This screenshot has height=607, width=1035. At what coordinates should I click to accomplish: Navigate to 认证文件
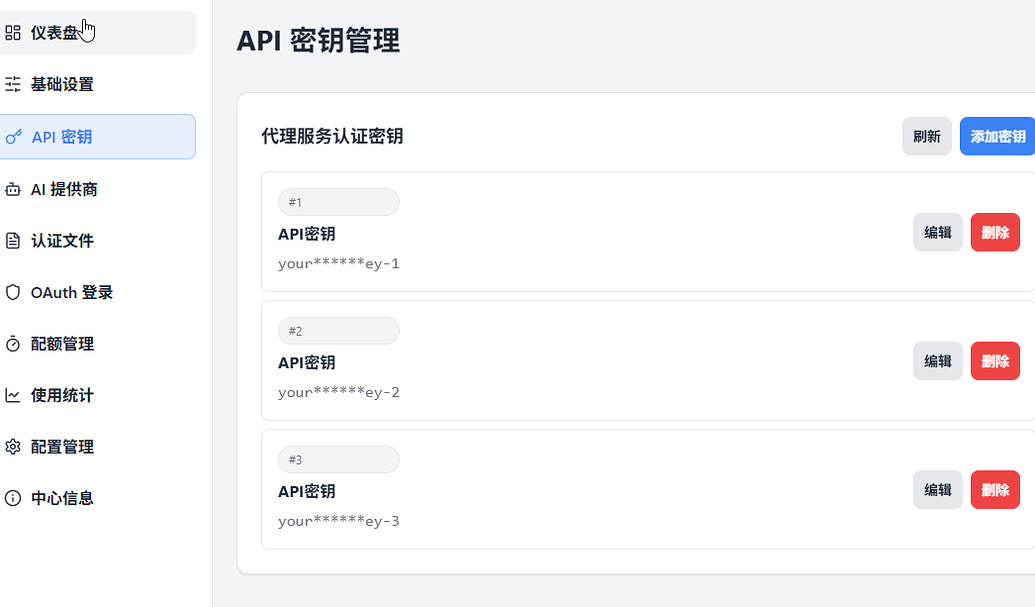pyautogui.click(x=98, y=241)
